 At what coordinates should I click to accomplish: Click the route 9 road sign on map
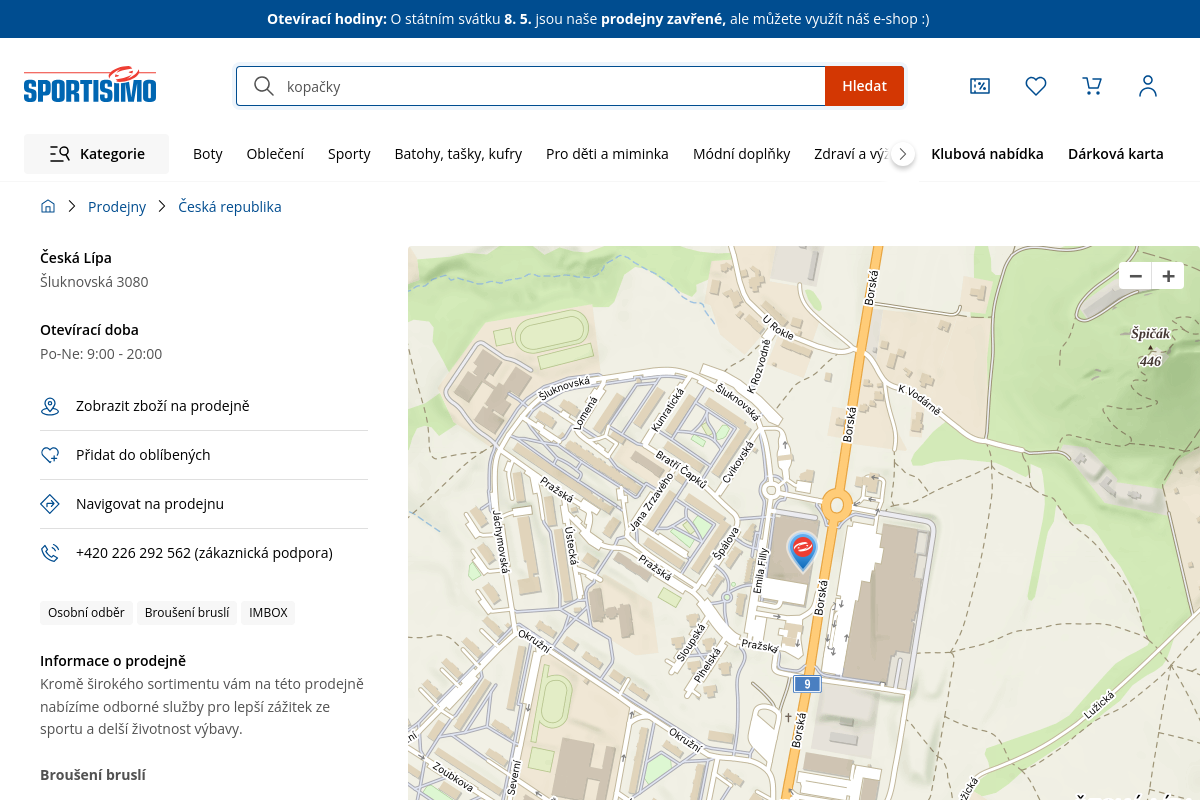tap(807, 684)
